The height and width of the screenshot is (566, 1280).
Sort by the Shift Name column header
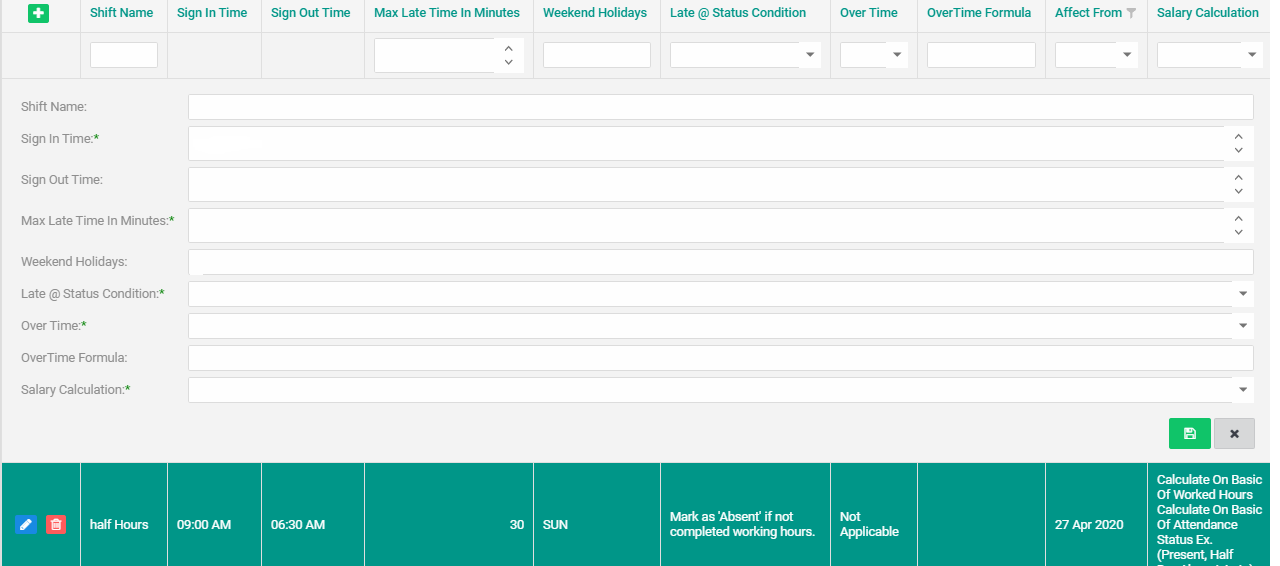[121, 13]
